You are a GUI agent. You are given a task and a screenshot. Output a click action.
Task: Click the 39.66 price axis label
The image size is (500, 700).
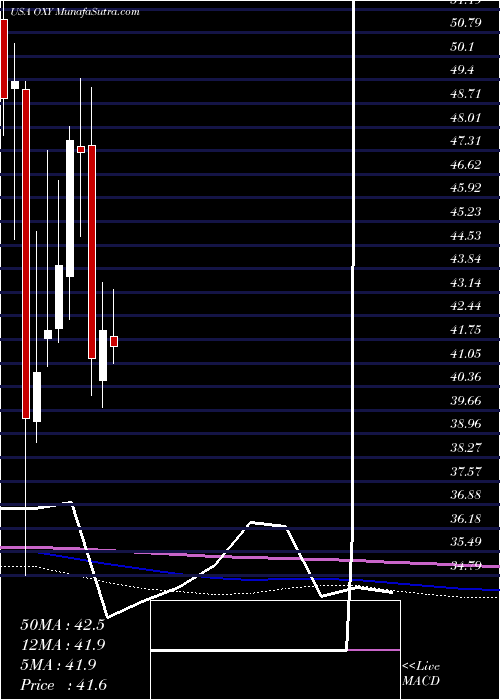[x=466, y=400]
